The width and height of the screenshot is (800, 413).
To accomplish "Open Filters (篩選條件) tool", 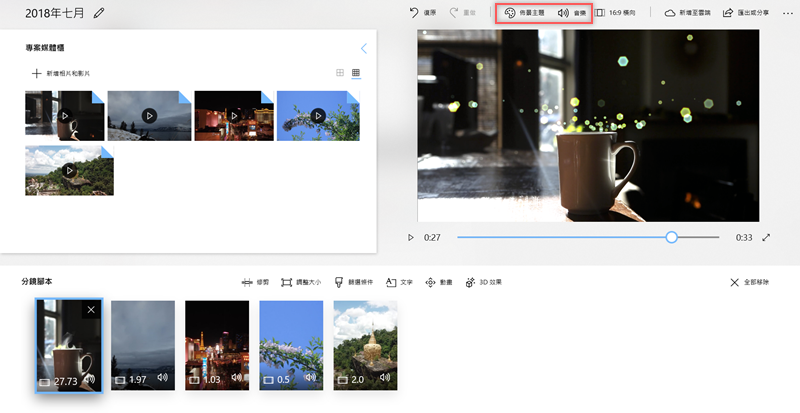I will pos(354,282).
